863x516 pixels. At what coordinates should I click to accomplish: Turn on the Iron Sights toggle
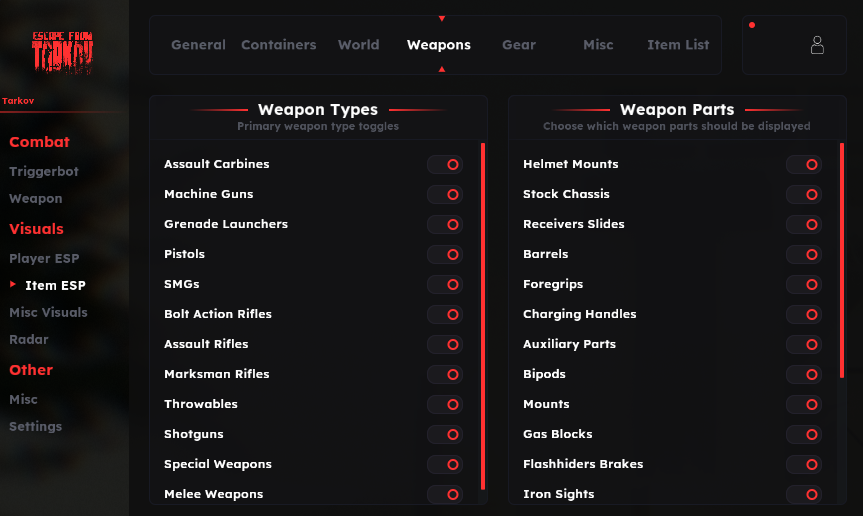pyautogui.click(x=804, y=494)
